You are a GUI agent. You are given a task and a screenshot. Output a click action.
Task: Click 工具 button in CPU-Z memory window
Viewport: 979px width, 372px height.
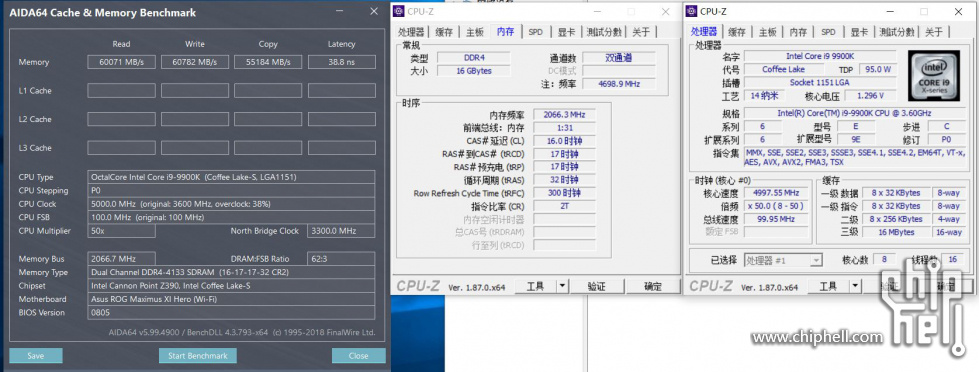coord(535,286)
